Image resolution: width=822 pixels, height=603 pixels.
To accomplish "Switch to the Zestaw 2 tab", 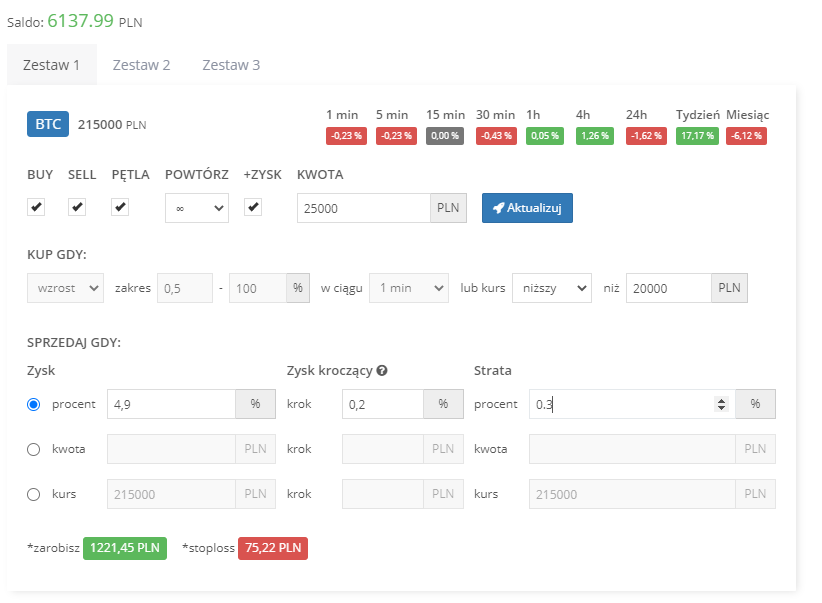I will coord(141,65).
